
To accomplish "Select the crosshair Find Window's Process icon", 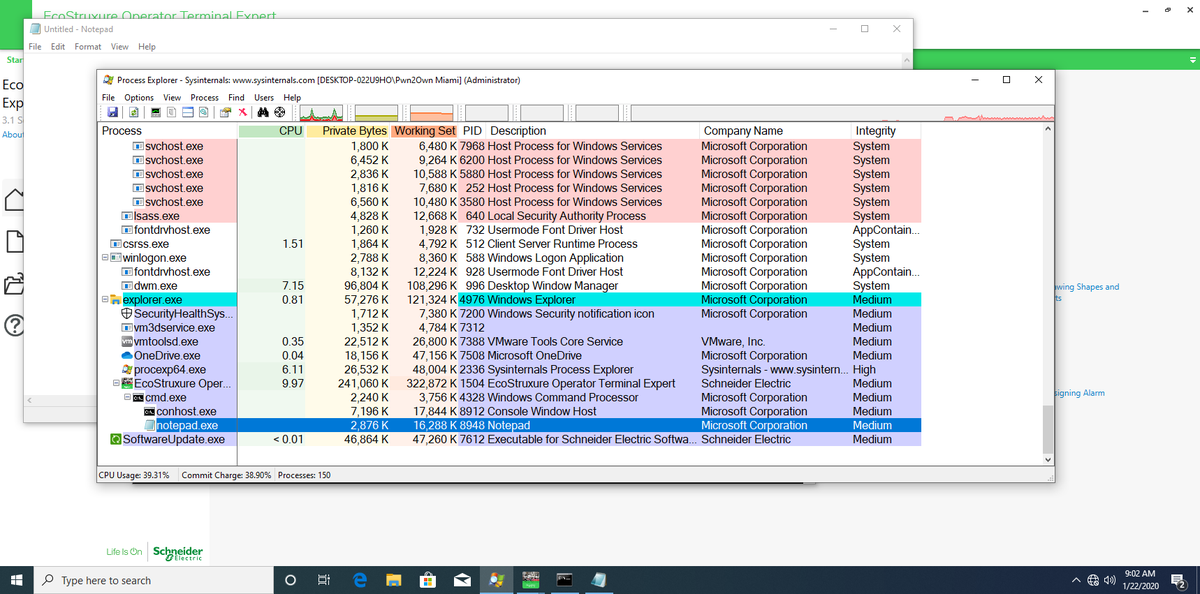I will 279,112.
